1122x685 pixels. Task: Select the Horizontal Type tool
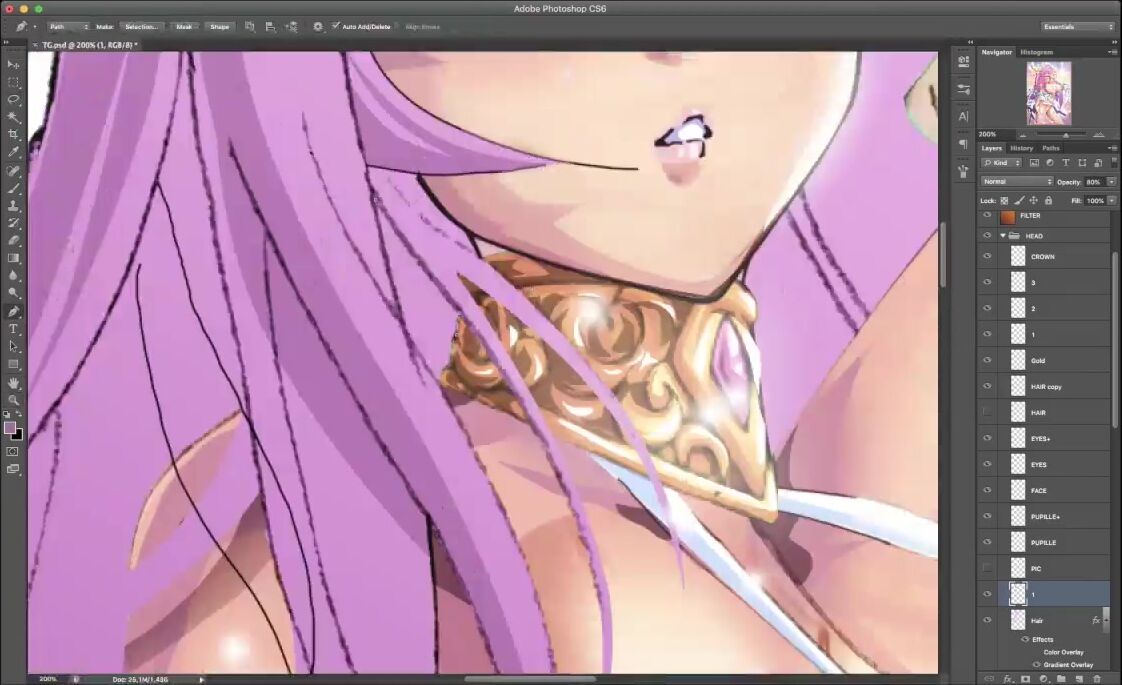(14, 329)
